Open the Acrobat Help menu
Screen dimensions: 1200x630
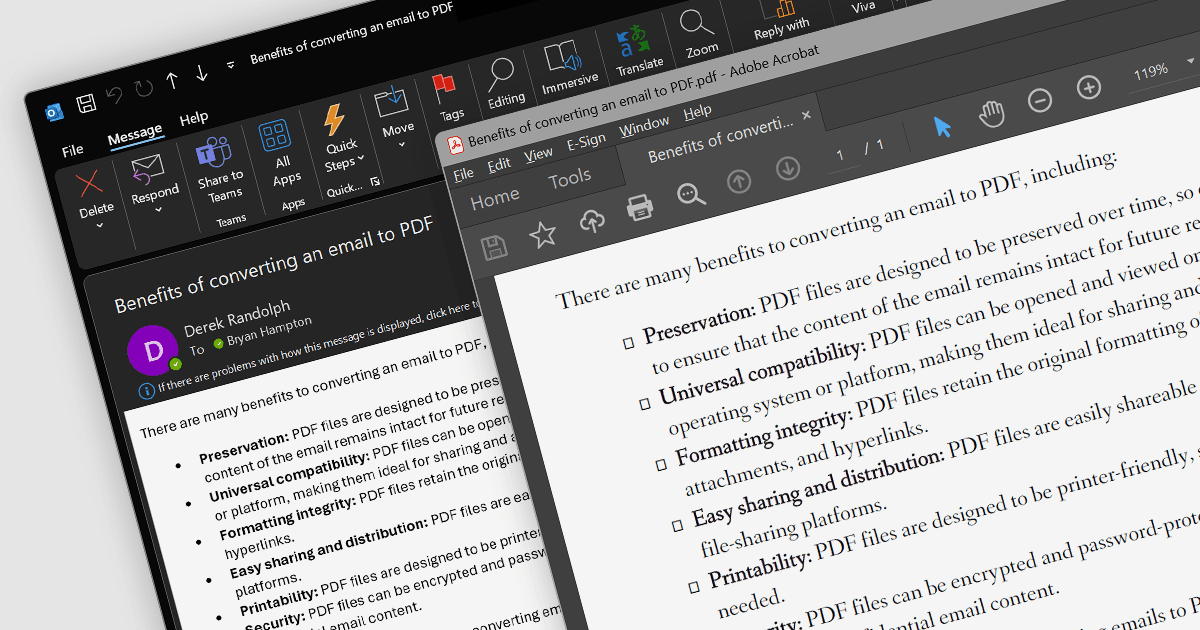coord(697,112)
